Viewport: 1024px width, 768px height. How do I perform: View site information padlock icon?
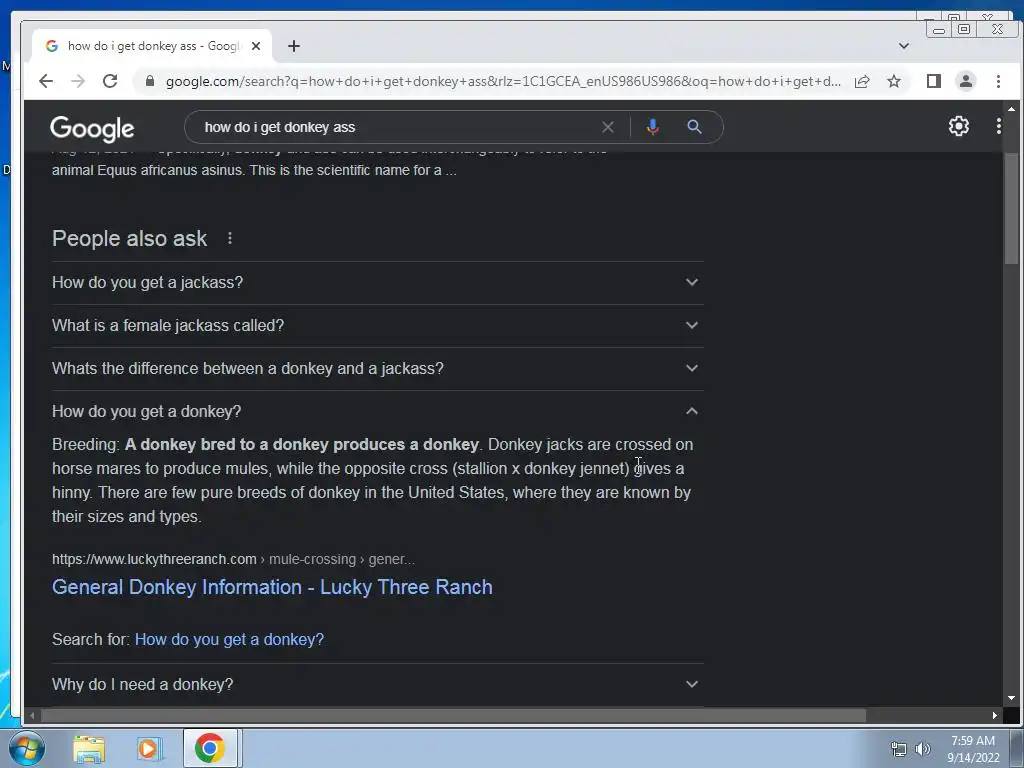click(150, 81)
